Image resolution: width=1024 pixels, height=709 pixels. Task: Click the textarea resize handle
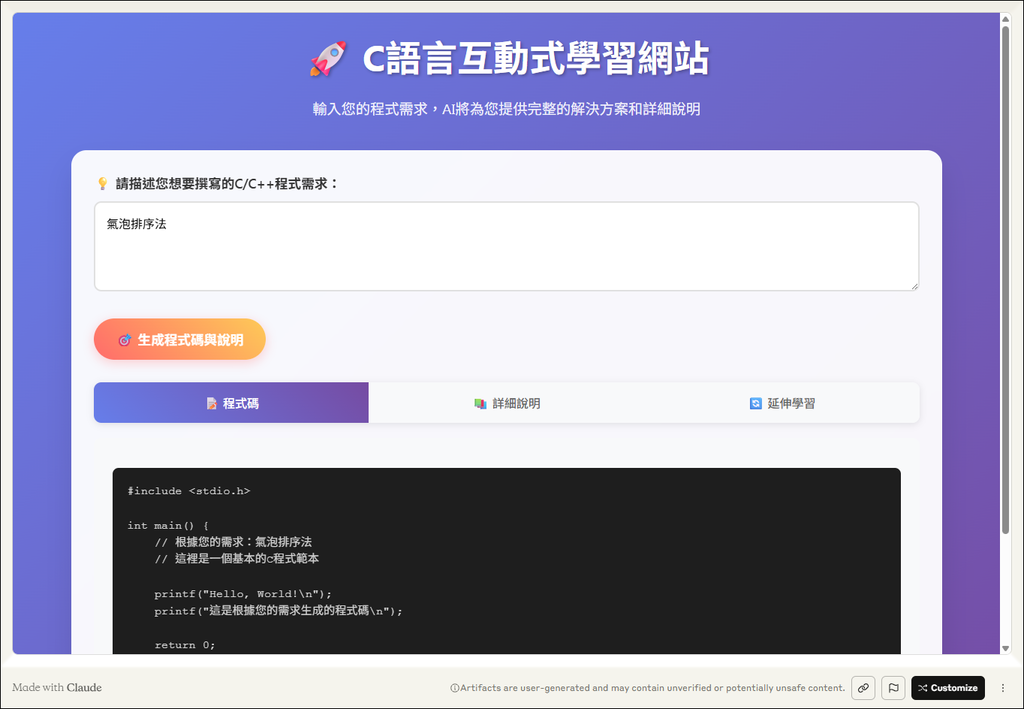click(x=914, y=285)
